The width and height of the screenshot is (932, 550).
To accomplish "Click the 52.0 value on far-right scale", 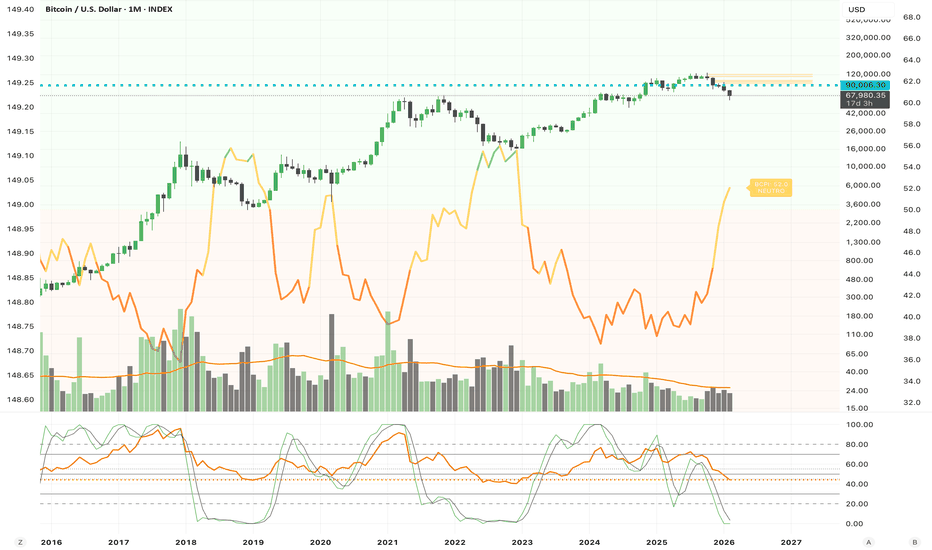I will coord(912,188).
